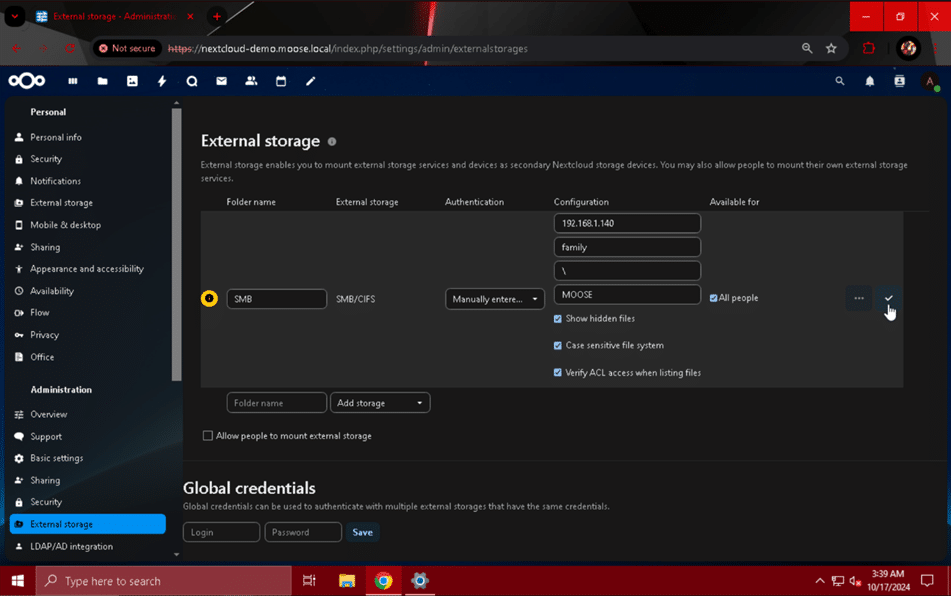The width and height of the screenshot is (951, 596).
Task: Click the empty Folder name field
Action: tap(277, 403)
